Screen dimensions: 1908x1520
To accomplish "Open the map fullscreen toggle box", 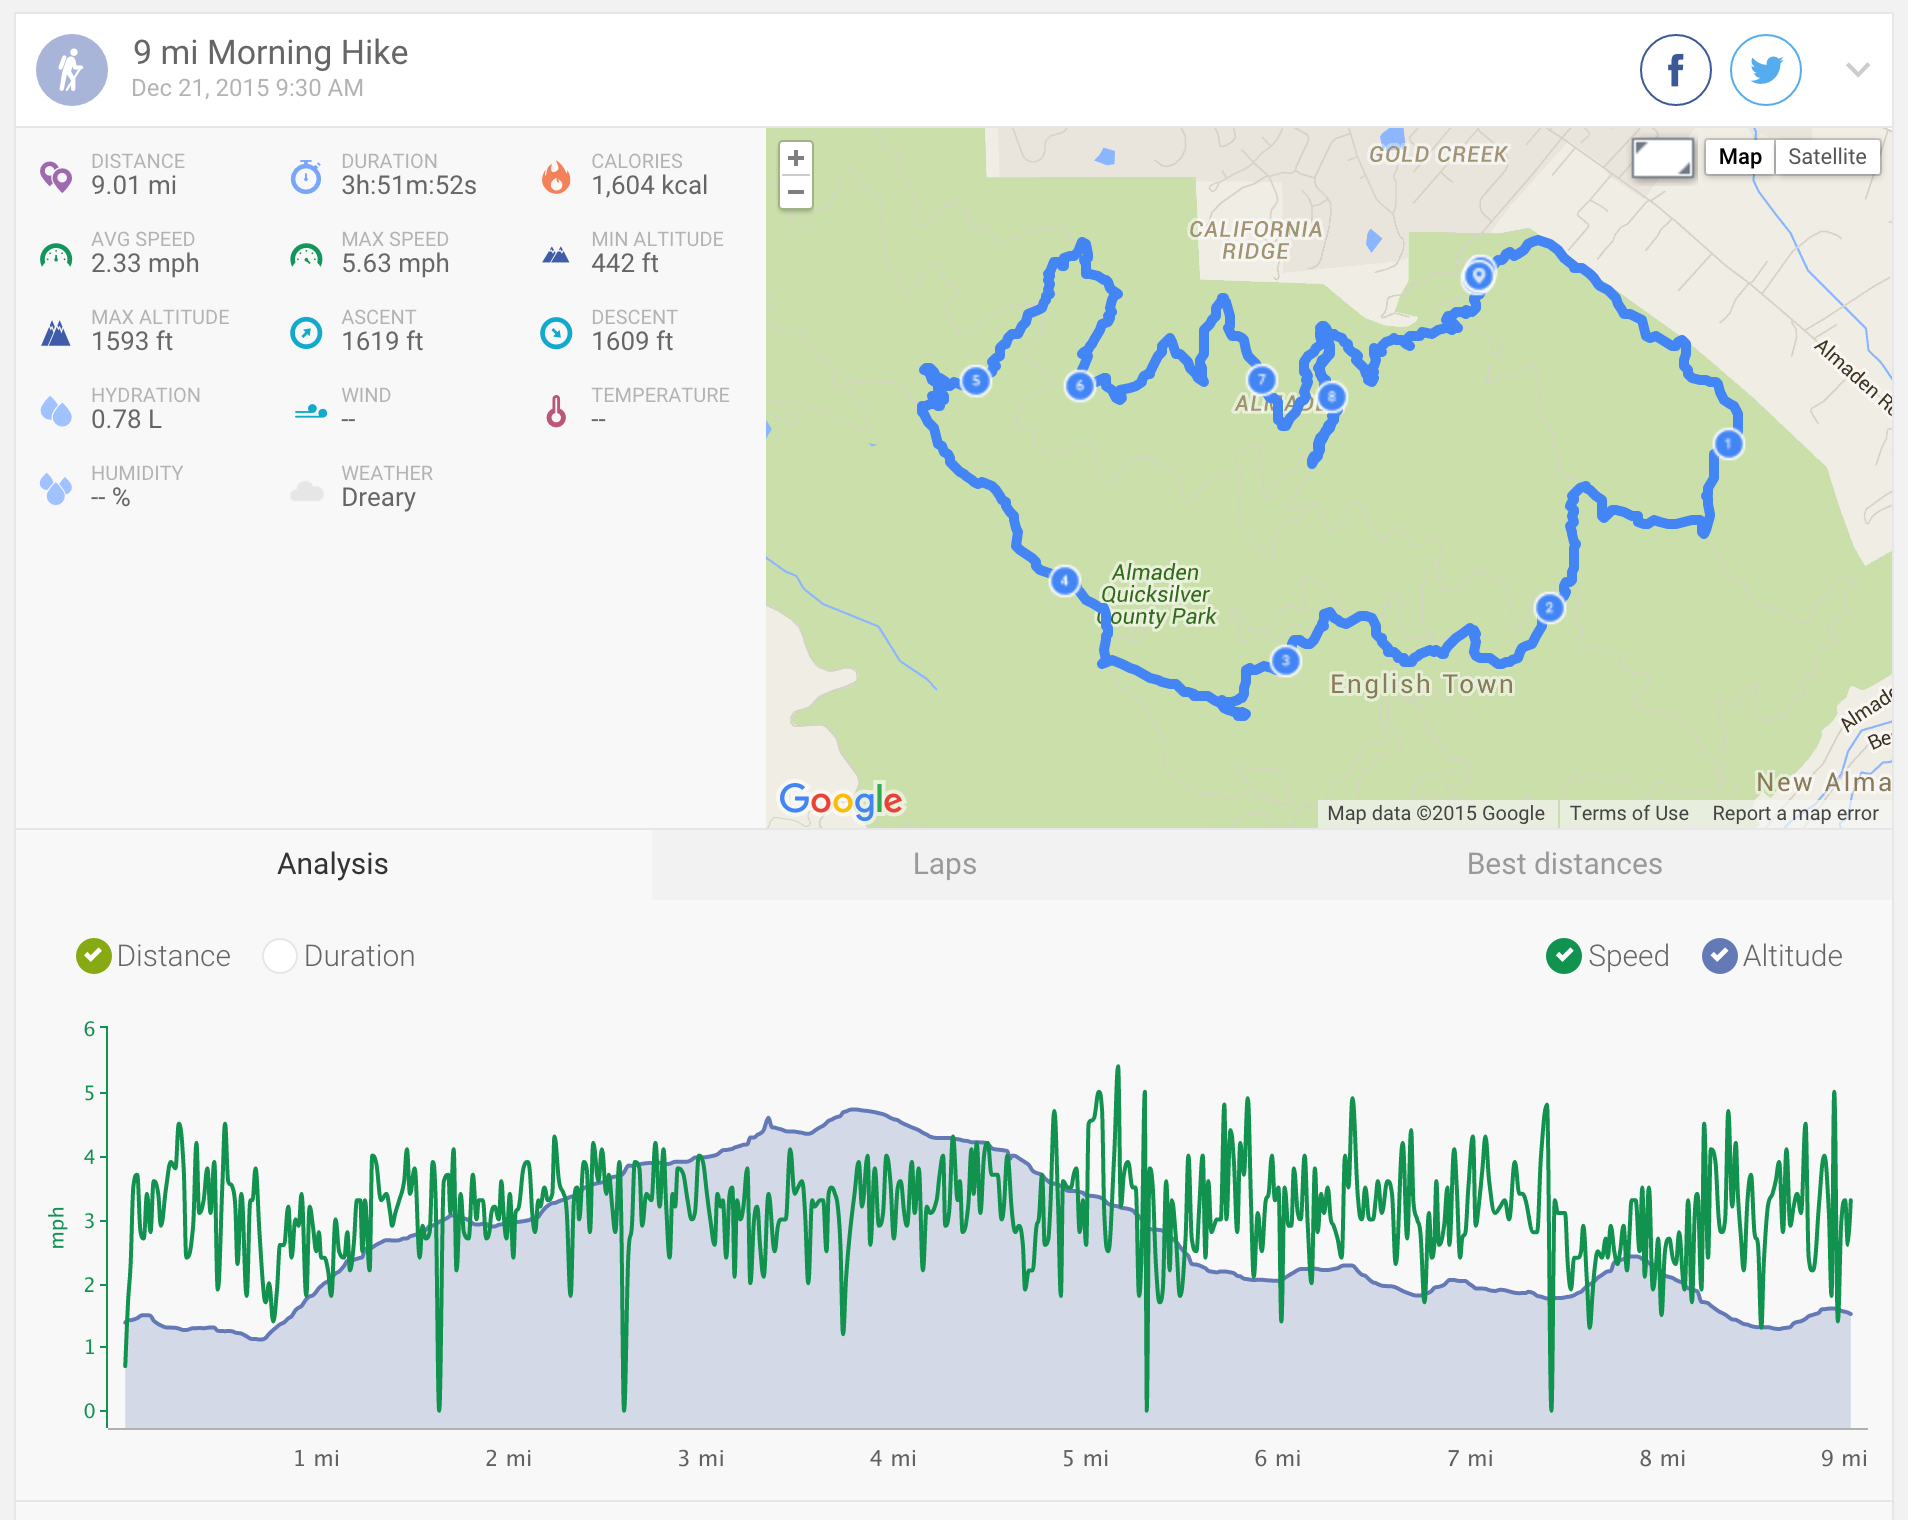I will click(x=1663, y=157).
